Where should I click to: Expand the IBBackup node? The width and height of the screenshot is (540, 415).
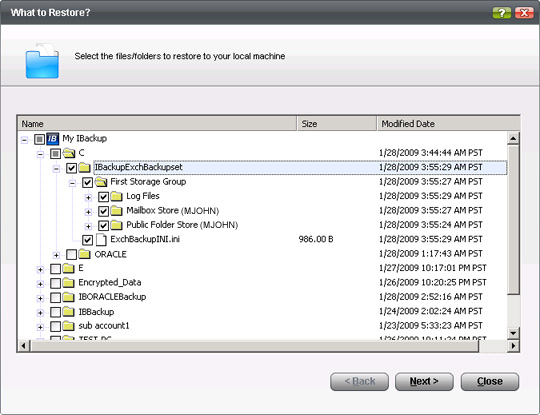[x=40, y=313]
